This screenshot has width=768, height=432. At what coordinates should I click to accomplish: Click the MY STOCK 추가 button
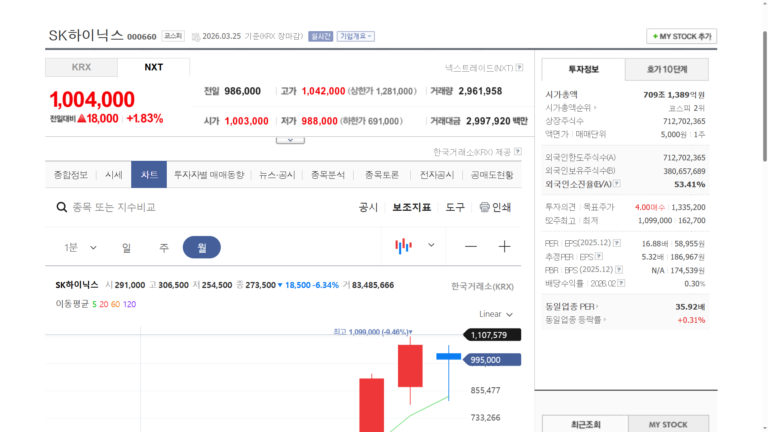pos(681,36)
